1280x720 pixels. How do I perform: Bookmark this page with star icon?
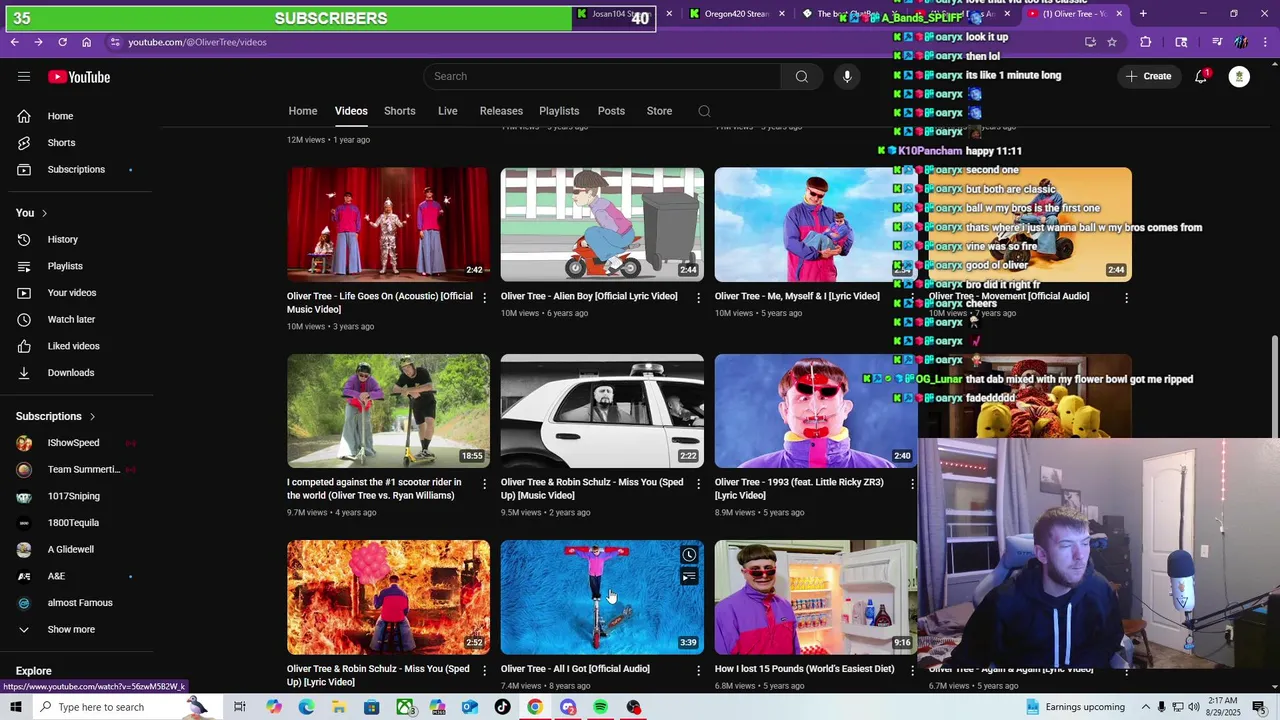pyautogui.click(x=1112, y=42)
